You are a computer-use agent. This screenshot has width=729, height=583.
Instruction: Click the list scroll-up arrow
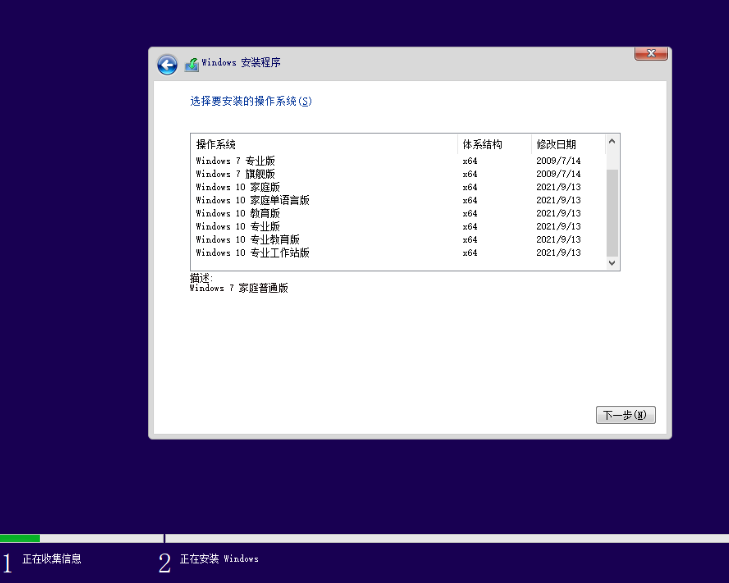612,141
